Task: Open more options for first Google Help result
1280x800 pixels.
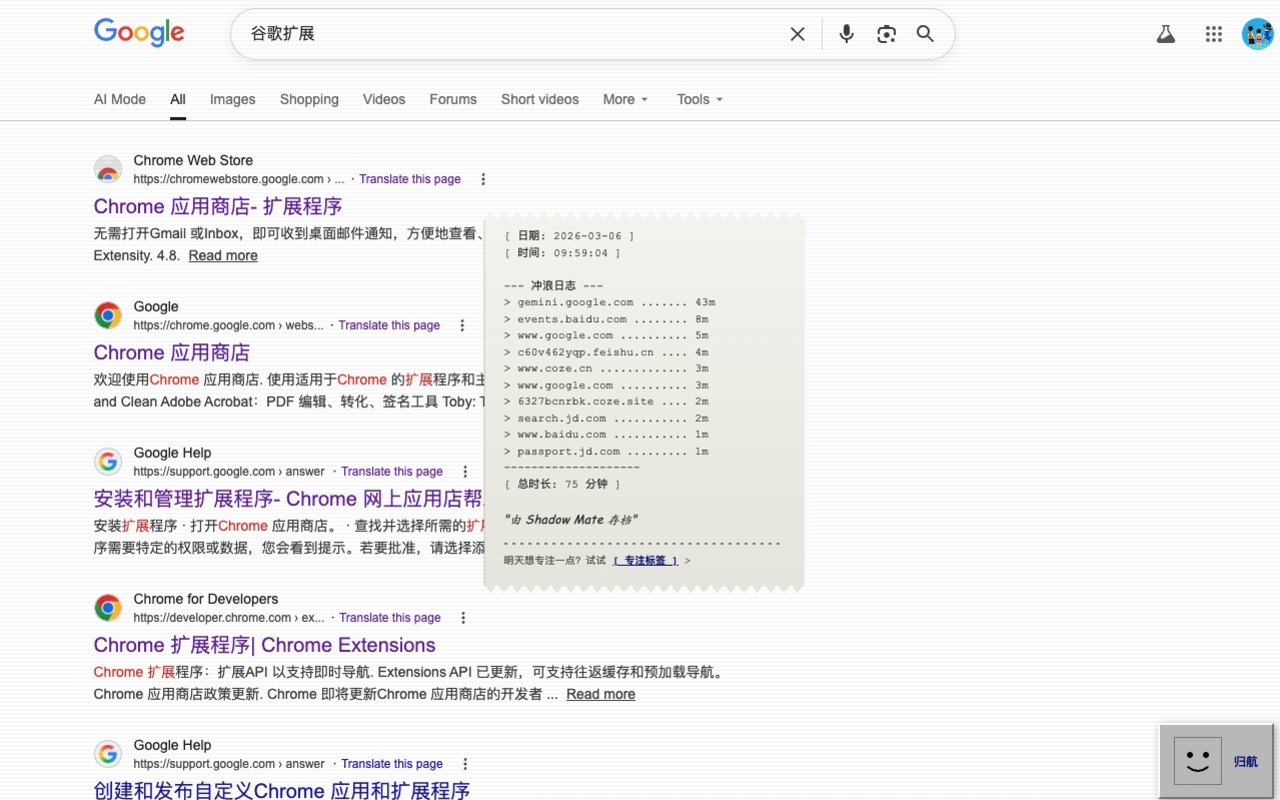Action: [465, 471]
